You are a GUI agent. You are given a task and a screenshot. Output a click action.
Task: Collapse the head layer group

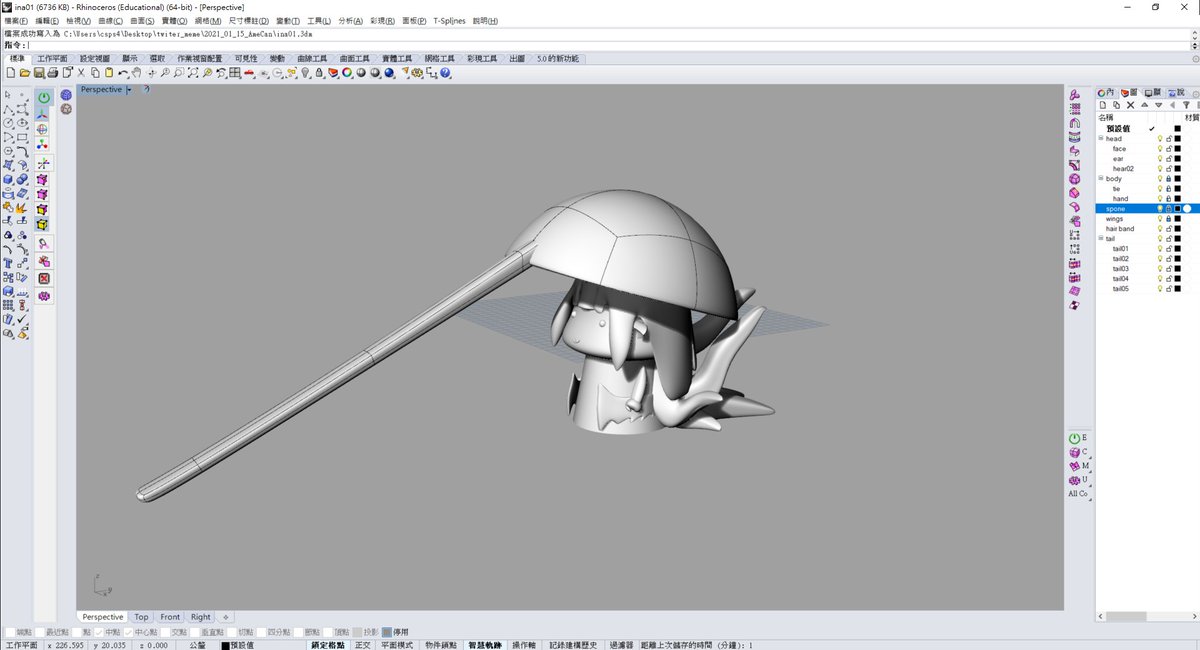pyautogui.click(x=1101, y=139)
